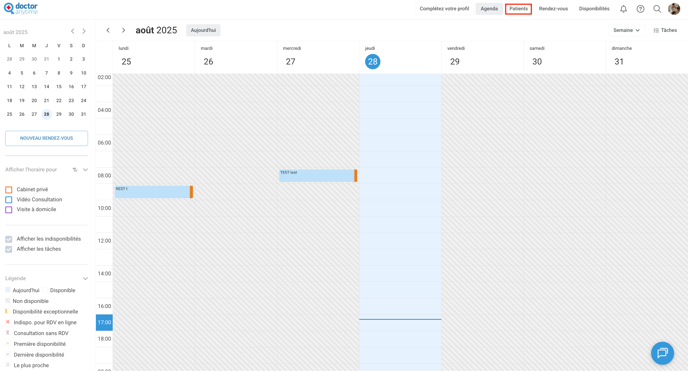
Task: Click the août 2025 mini calendar title
Action: [15, 32]
